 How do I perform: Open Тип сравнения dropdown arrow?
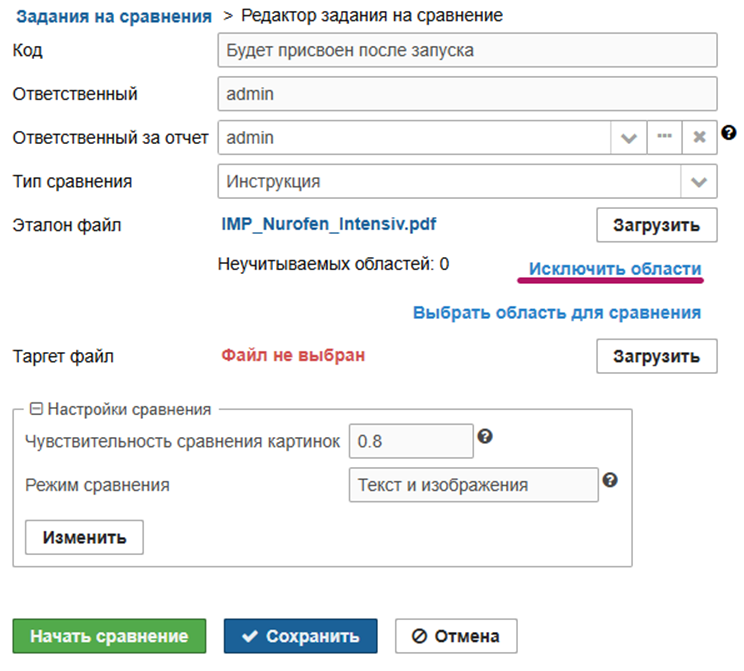(x=699, y=182)
